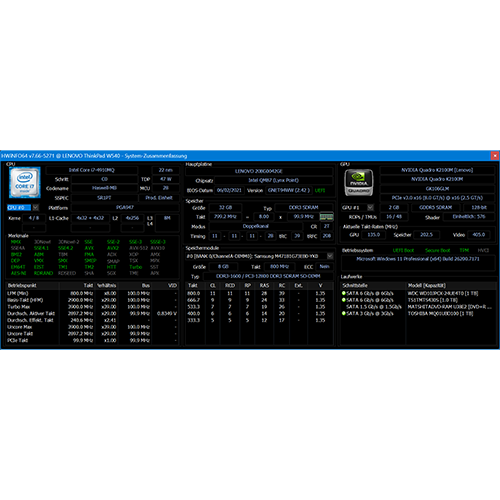Click the green TPM indicator

[464, 250]
